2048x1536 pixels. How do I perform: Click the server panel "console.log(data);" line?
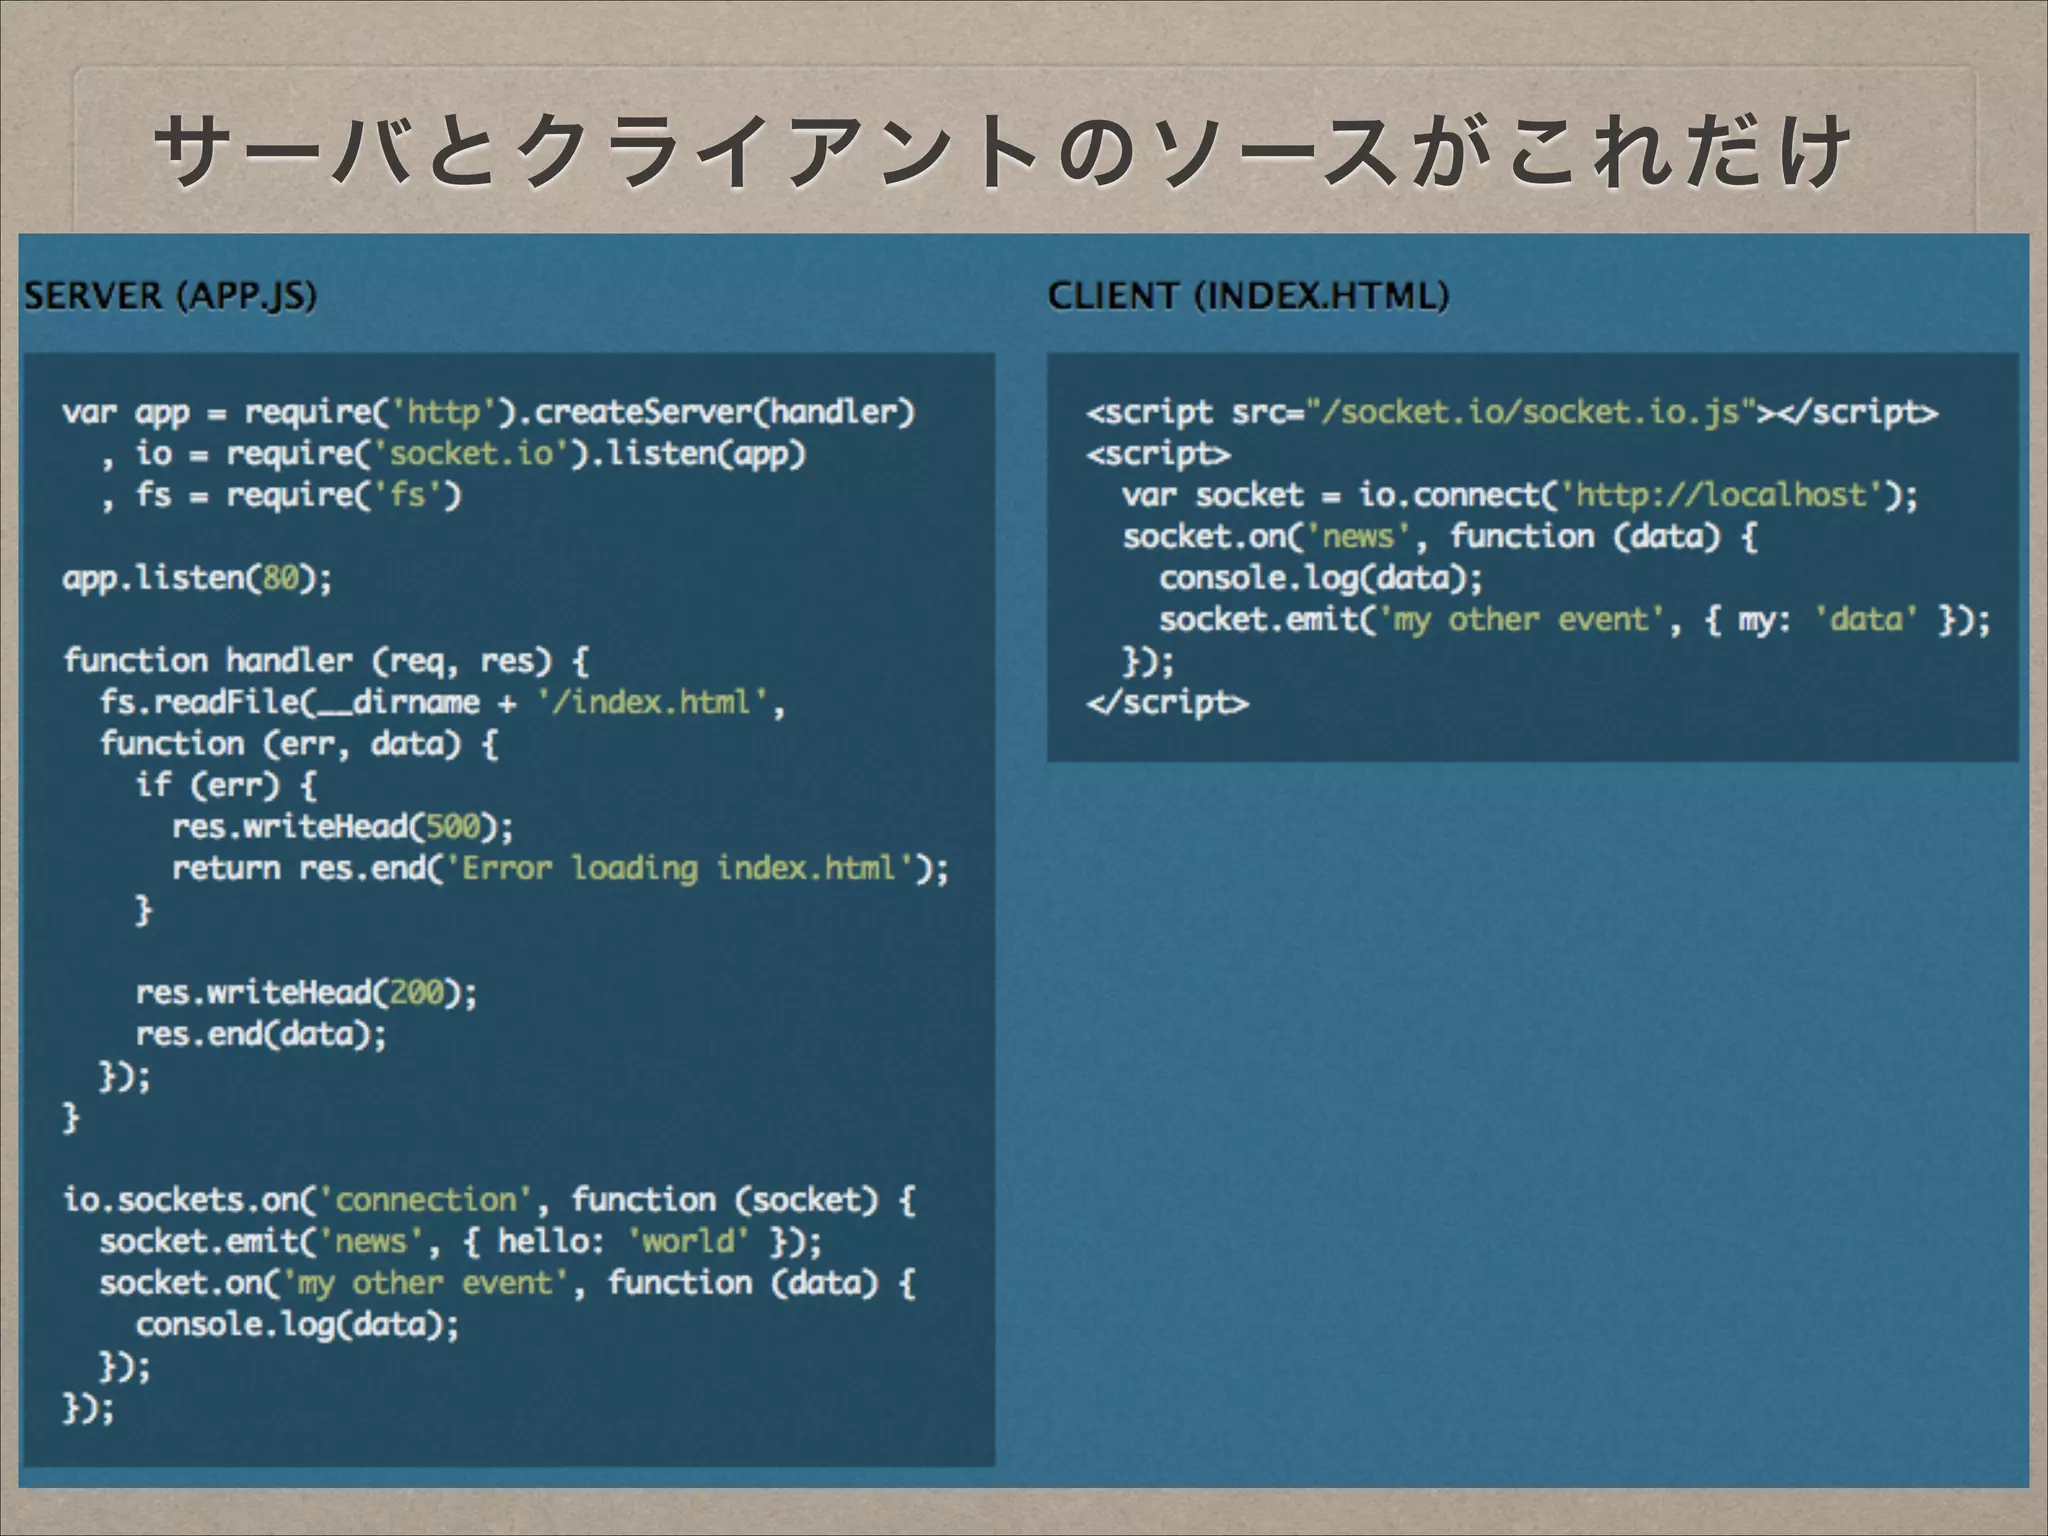click(x=297, y=1325)
